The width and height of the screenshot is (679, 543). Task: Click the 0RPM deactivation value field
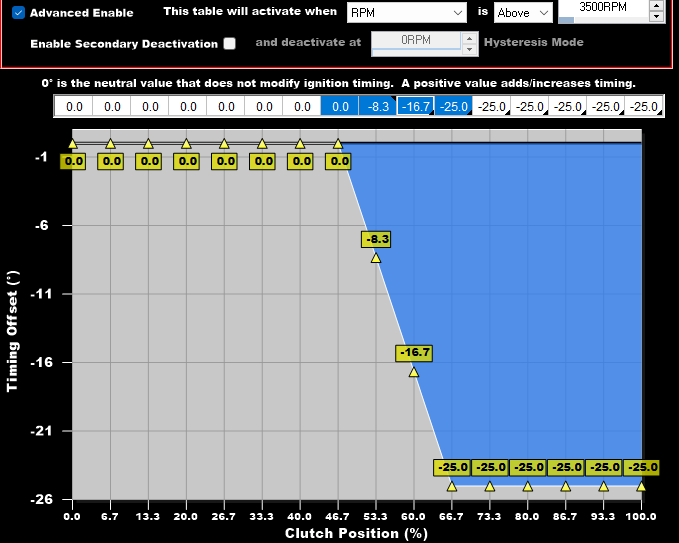[415, 43]
